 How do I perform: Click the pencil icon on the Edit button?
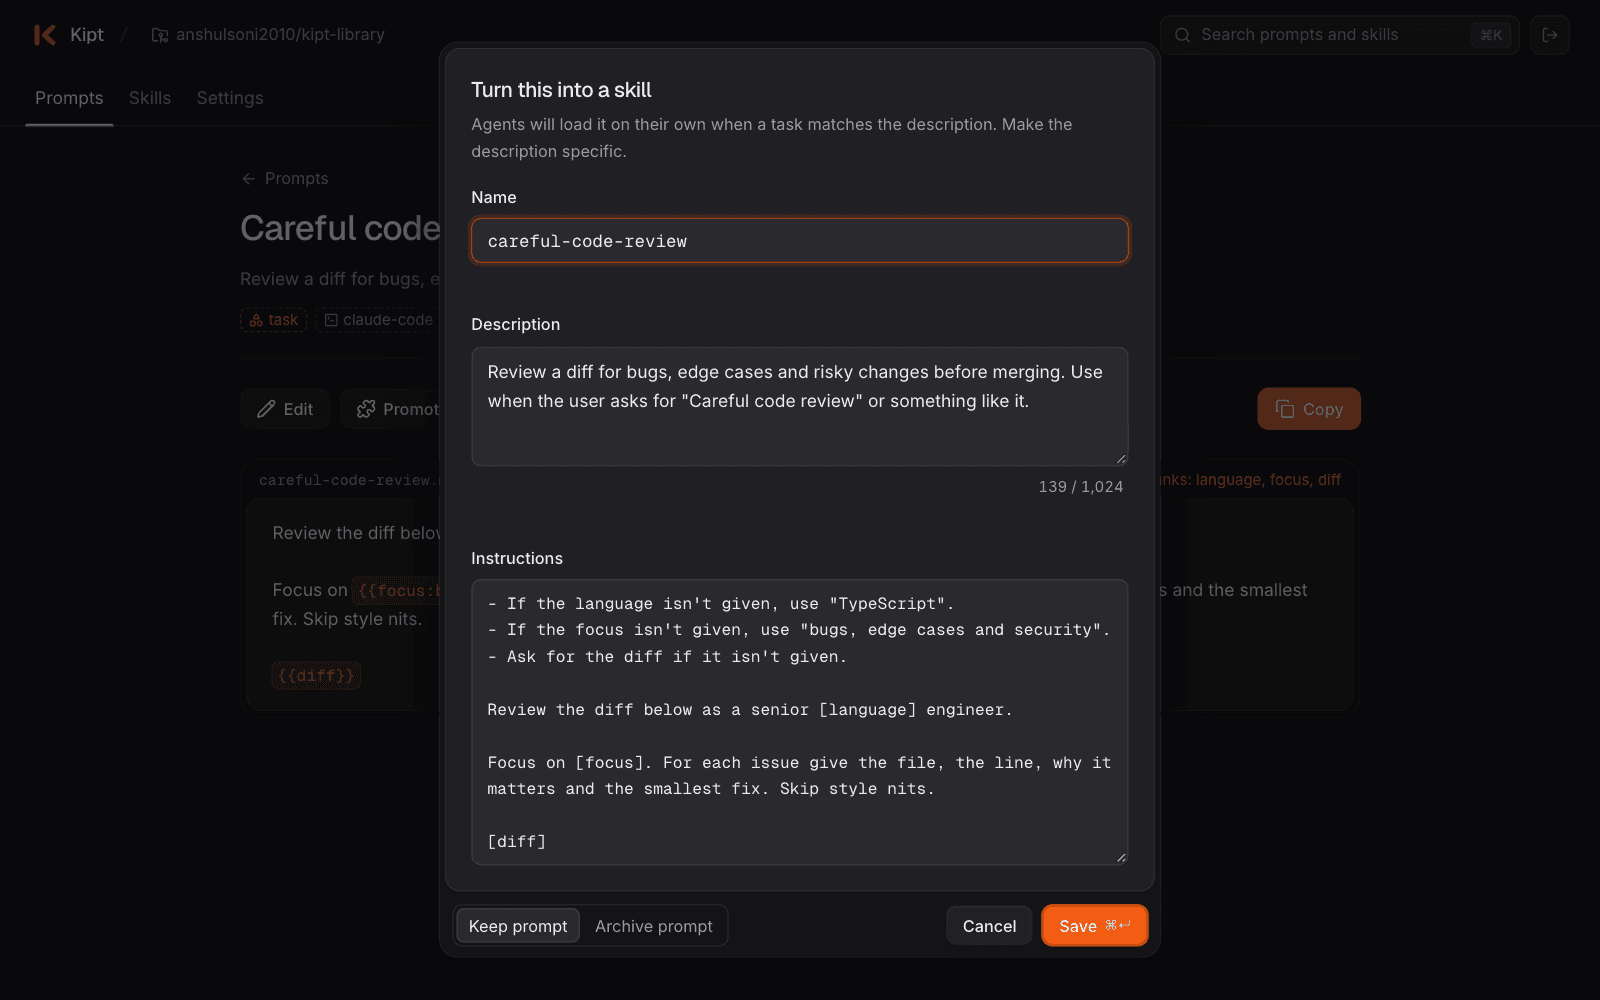click(x=266, y=409)
